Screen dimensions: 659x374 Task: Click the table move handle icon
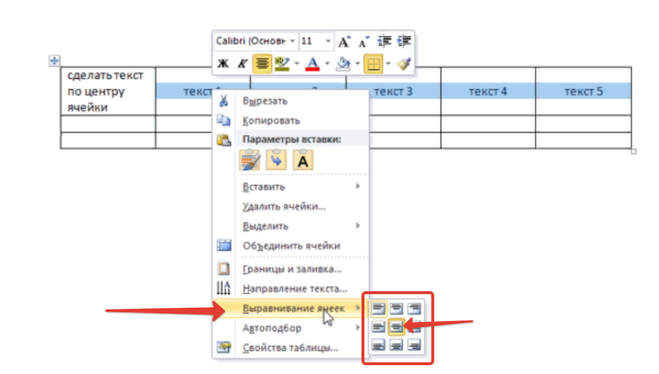click(x=54, y=61)
